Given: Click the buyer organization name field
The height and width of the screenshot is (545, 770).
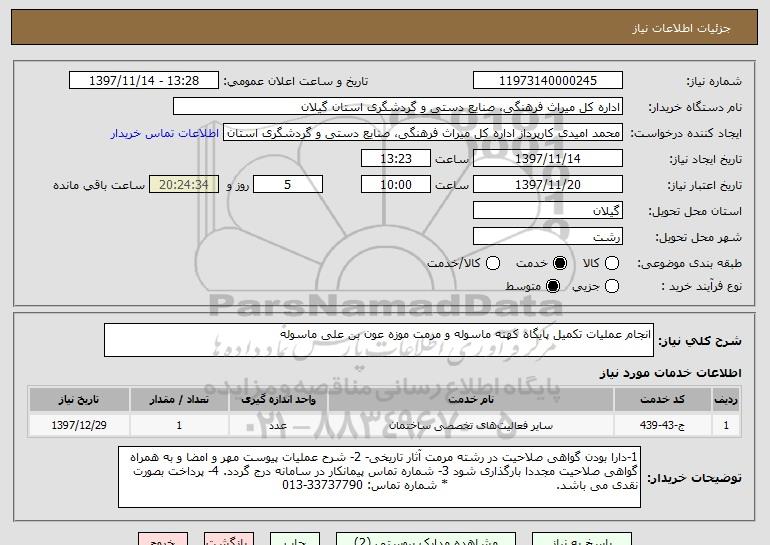Looking at the screenshot, I should pyautogui.click(x=398, y=107).
